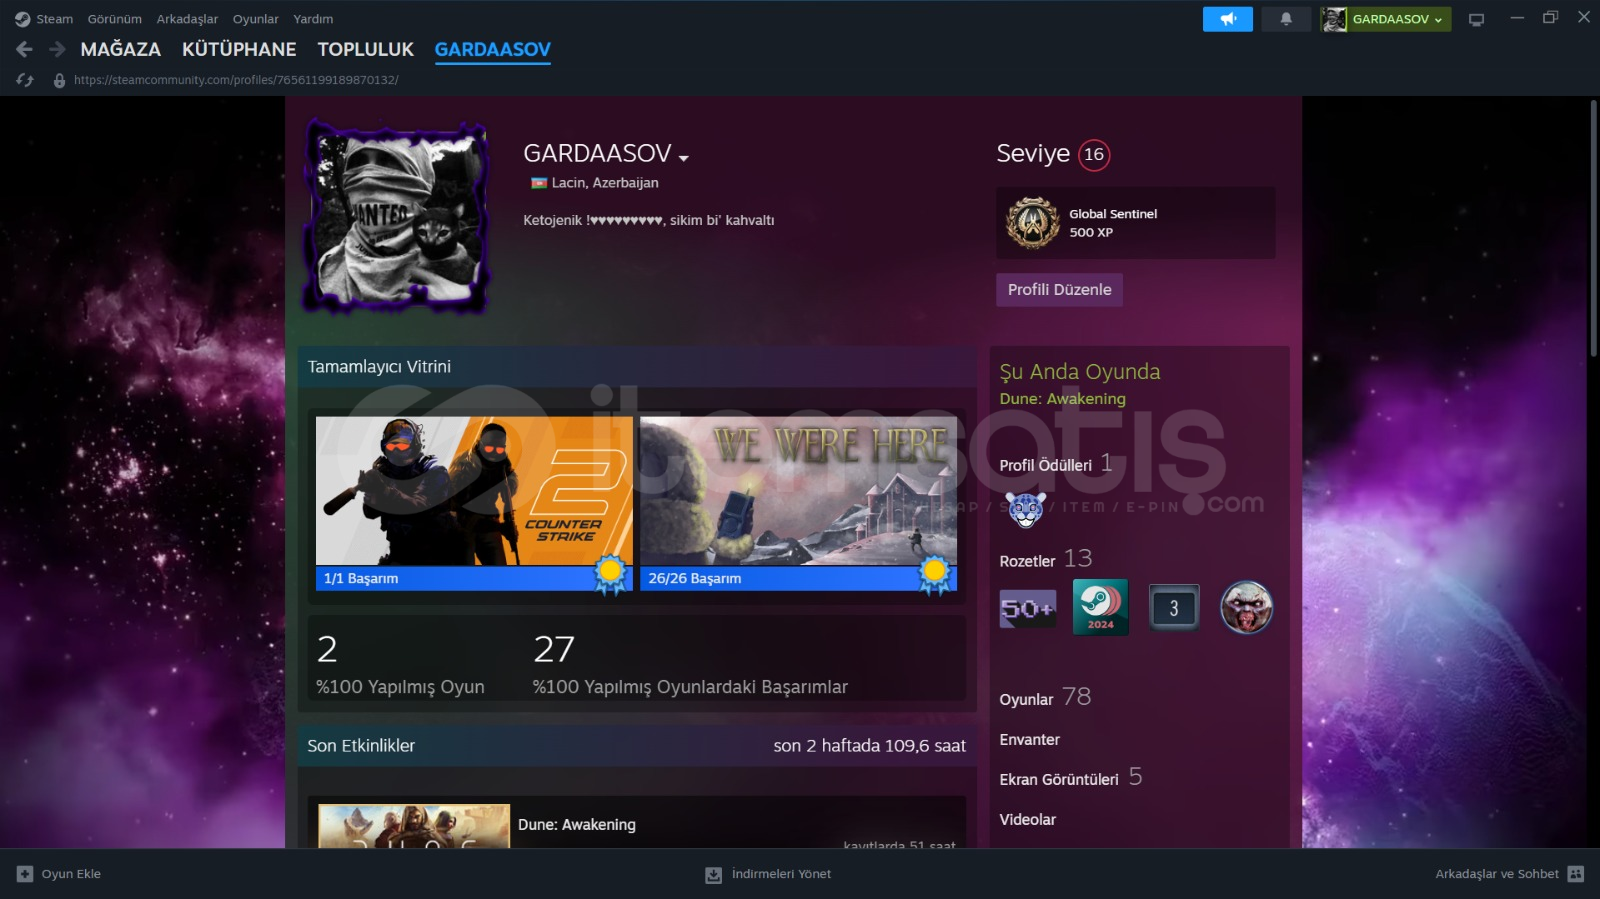This screenshot has height=899, width=1600.
Task: Open the Steam 2024 replay badge
Action: point(1101,607)
